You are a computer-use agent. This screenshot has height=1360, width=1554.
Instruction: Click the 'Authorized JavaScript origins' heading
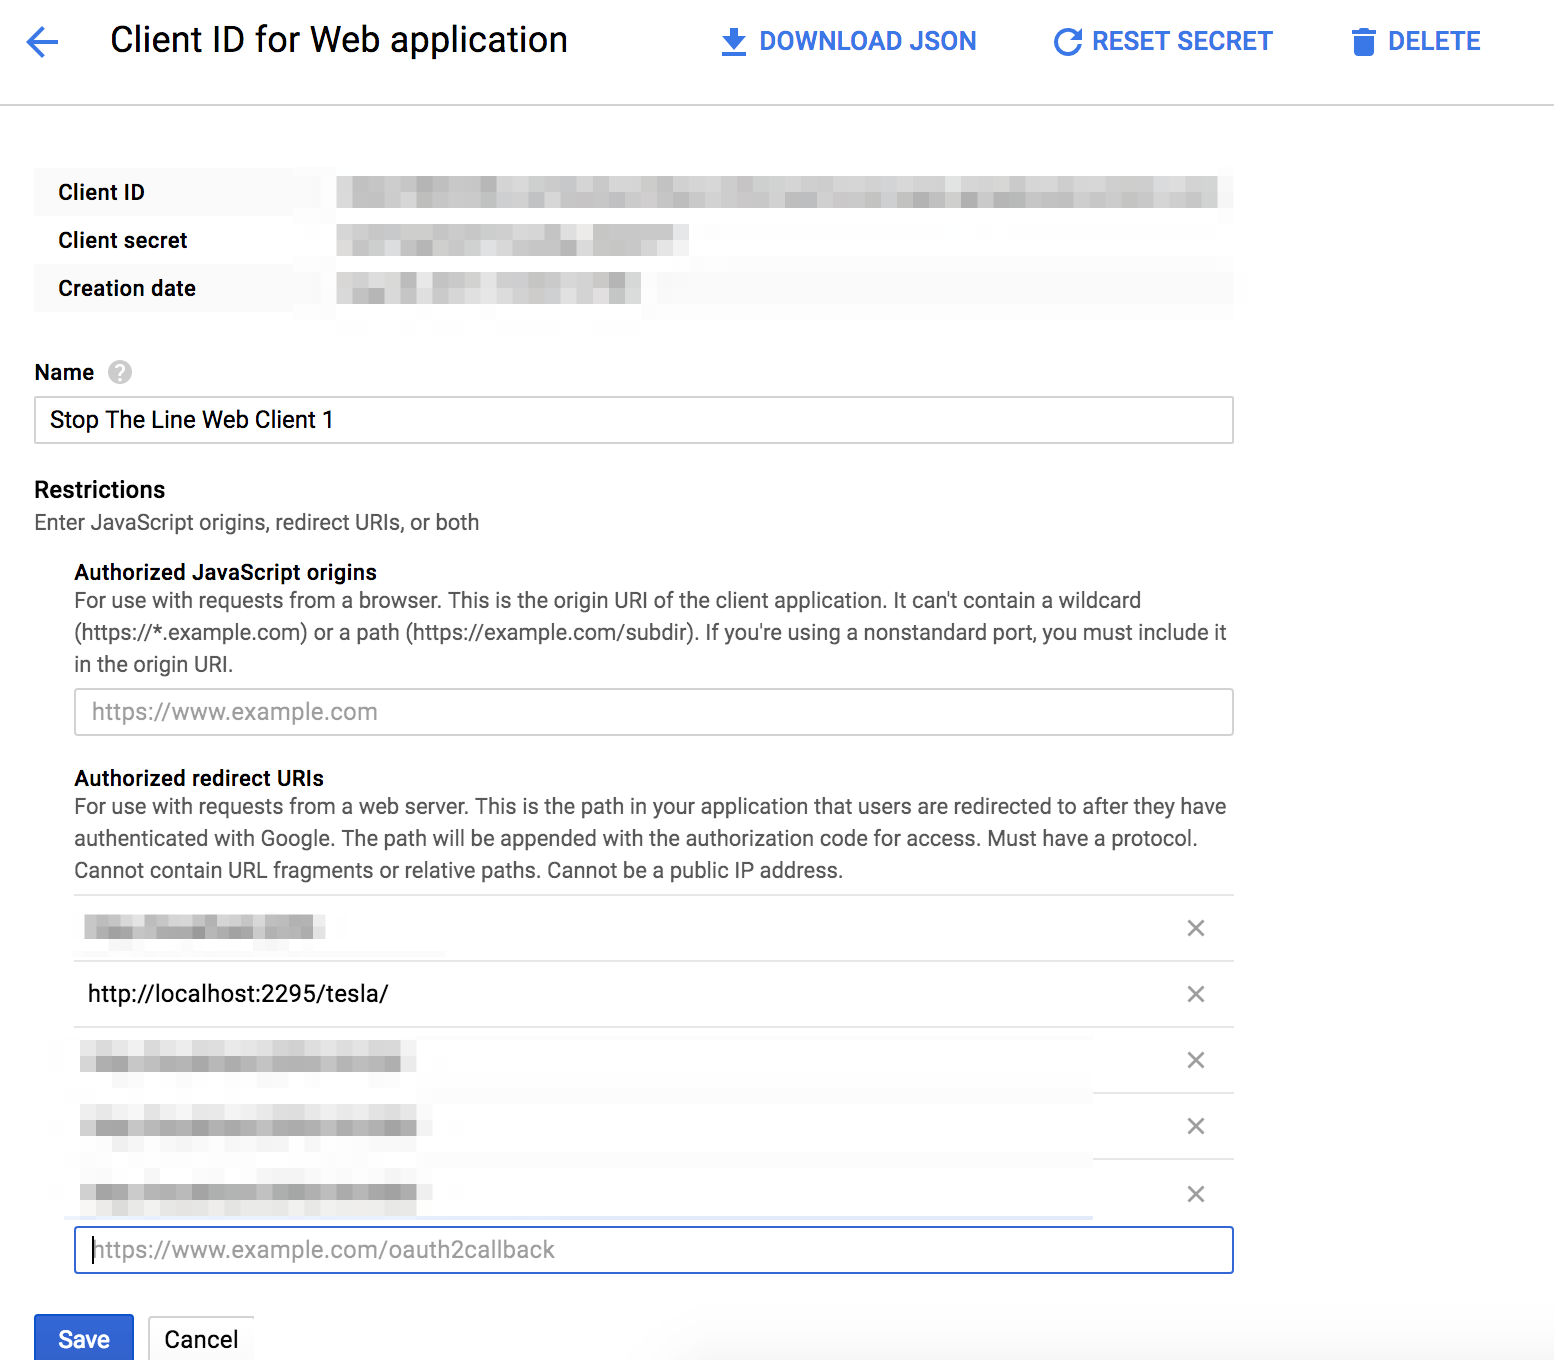coord(226,572)
